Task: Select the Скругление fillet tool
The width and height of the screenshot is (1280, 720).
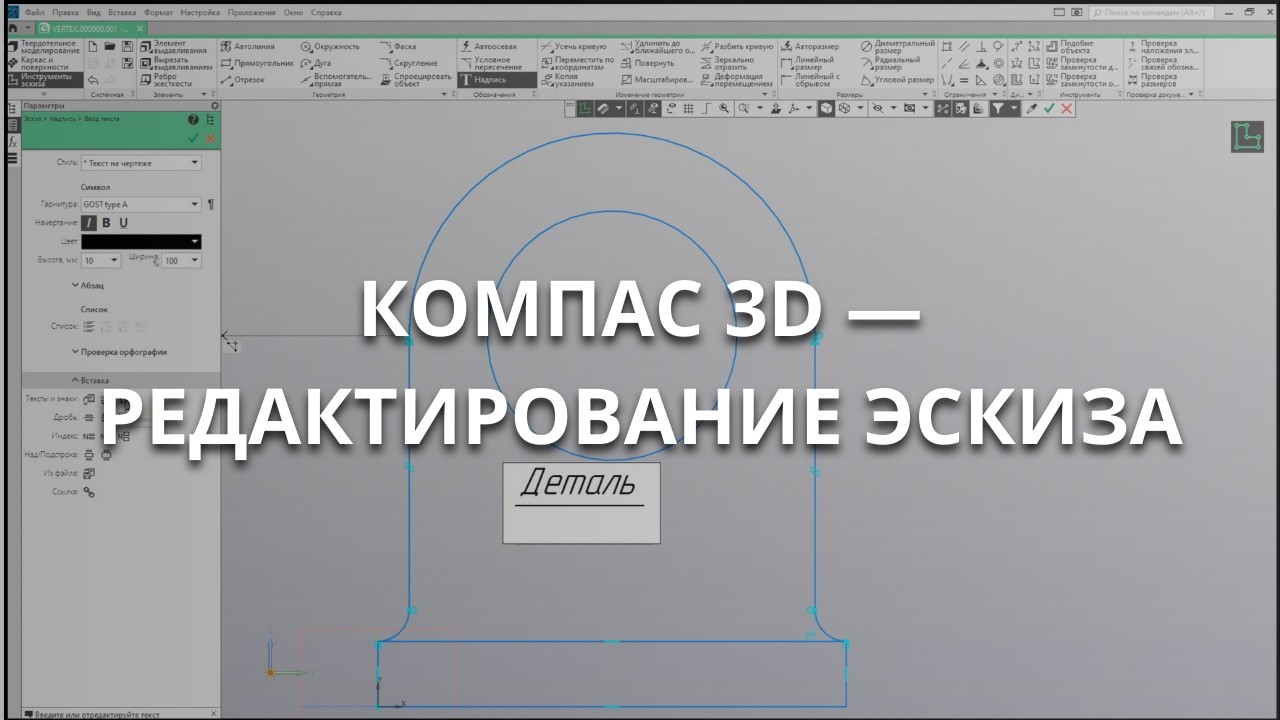Action: 409,63
